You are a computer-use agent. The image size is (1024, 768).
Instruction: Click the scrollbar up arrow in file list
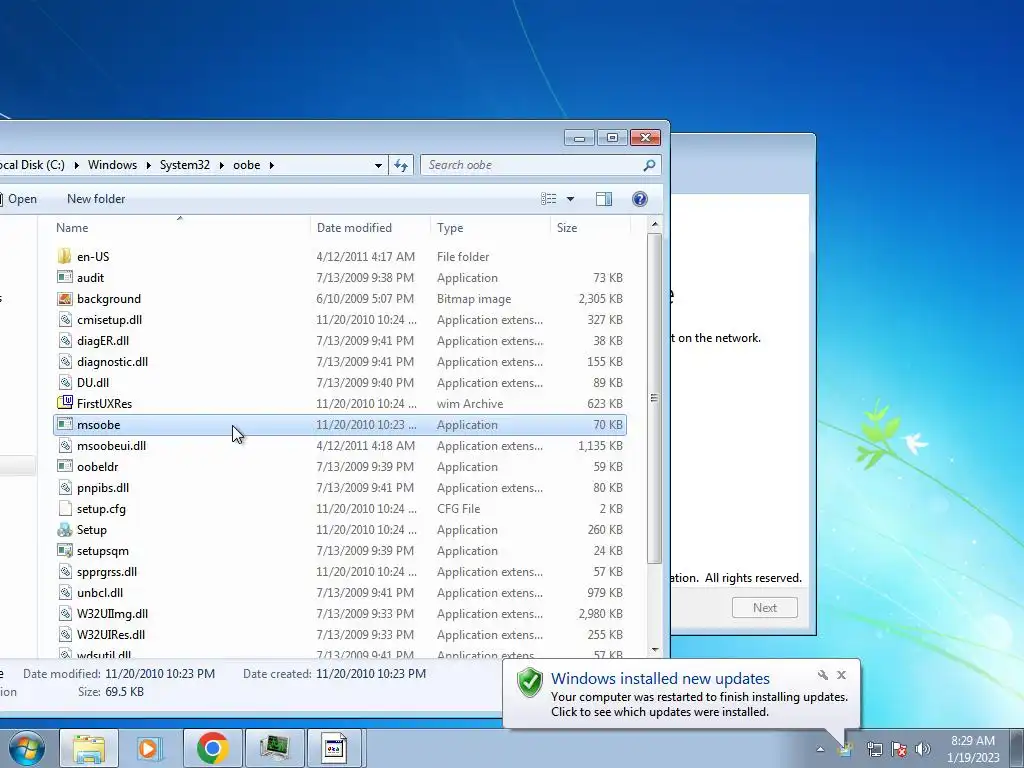pos(654,225)
